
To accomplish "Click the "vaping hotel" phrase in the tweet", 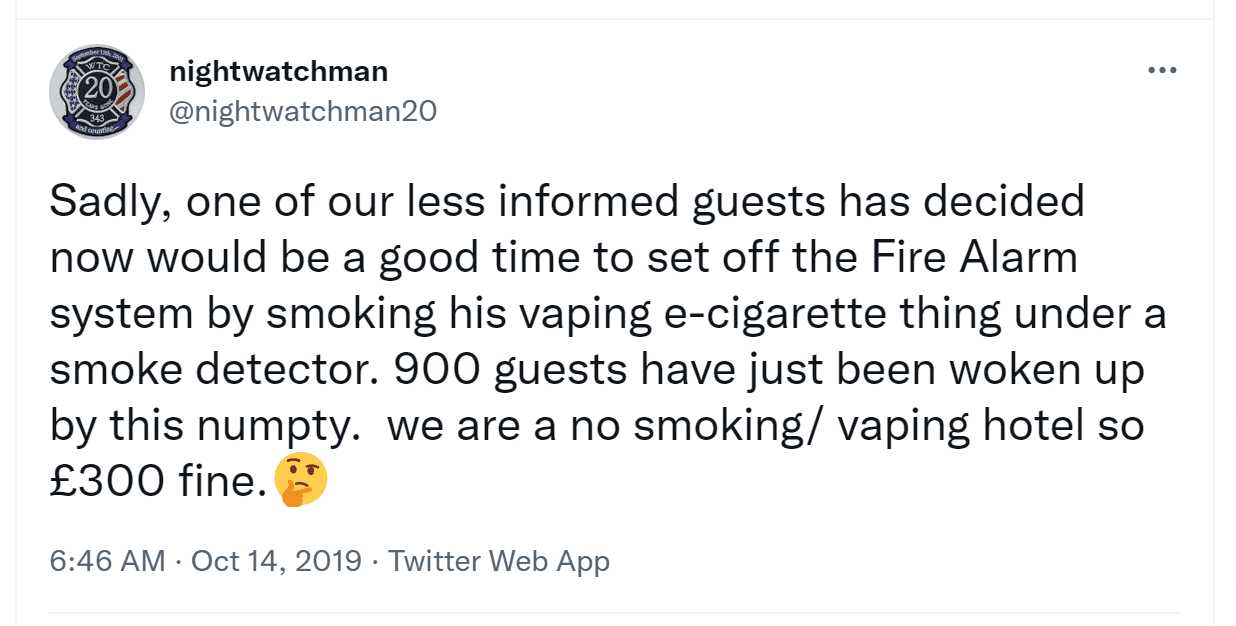I will (x=961, y=428).
